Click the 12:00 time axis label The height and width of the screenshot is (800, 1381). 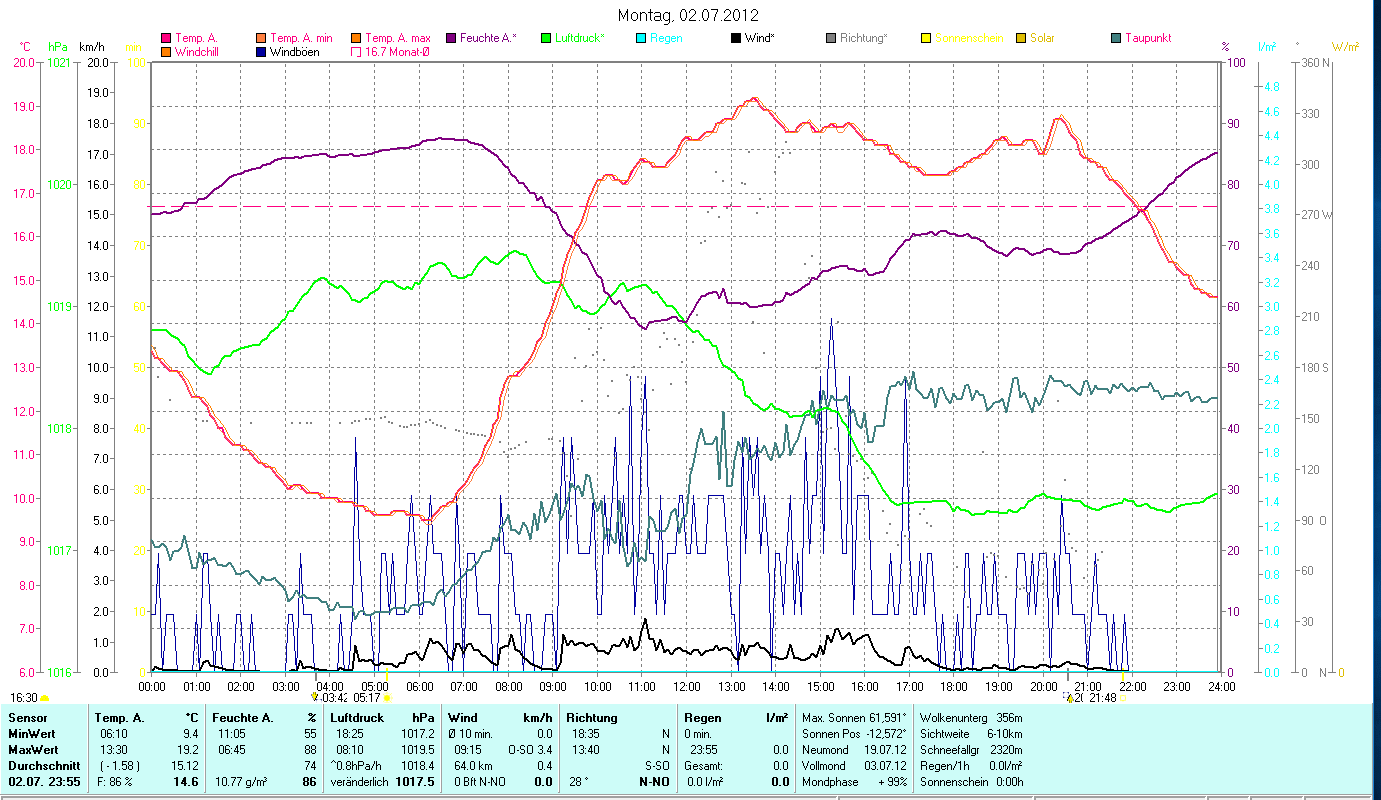(x=687, y=687)
